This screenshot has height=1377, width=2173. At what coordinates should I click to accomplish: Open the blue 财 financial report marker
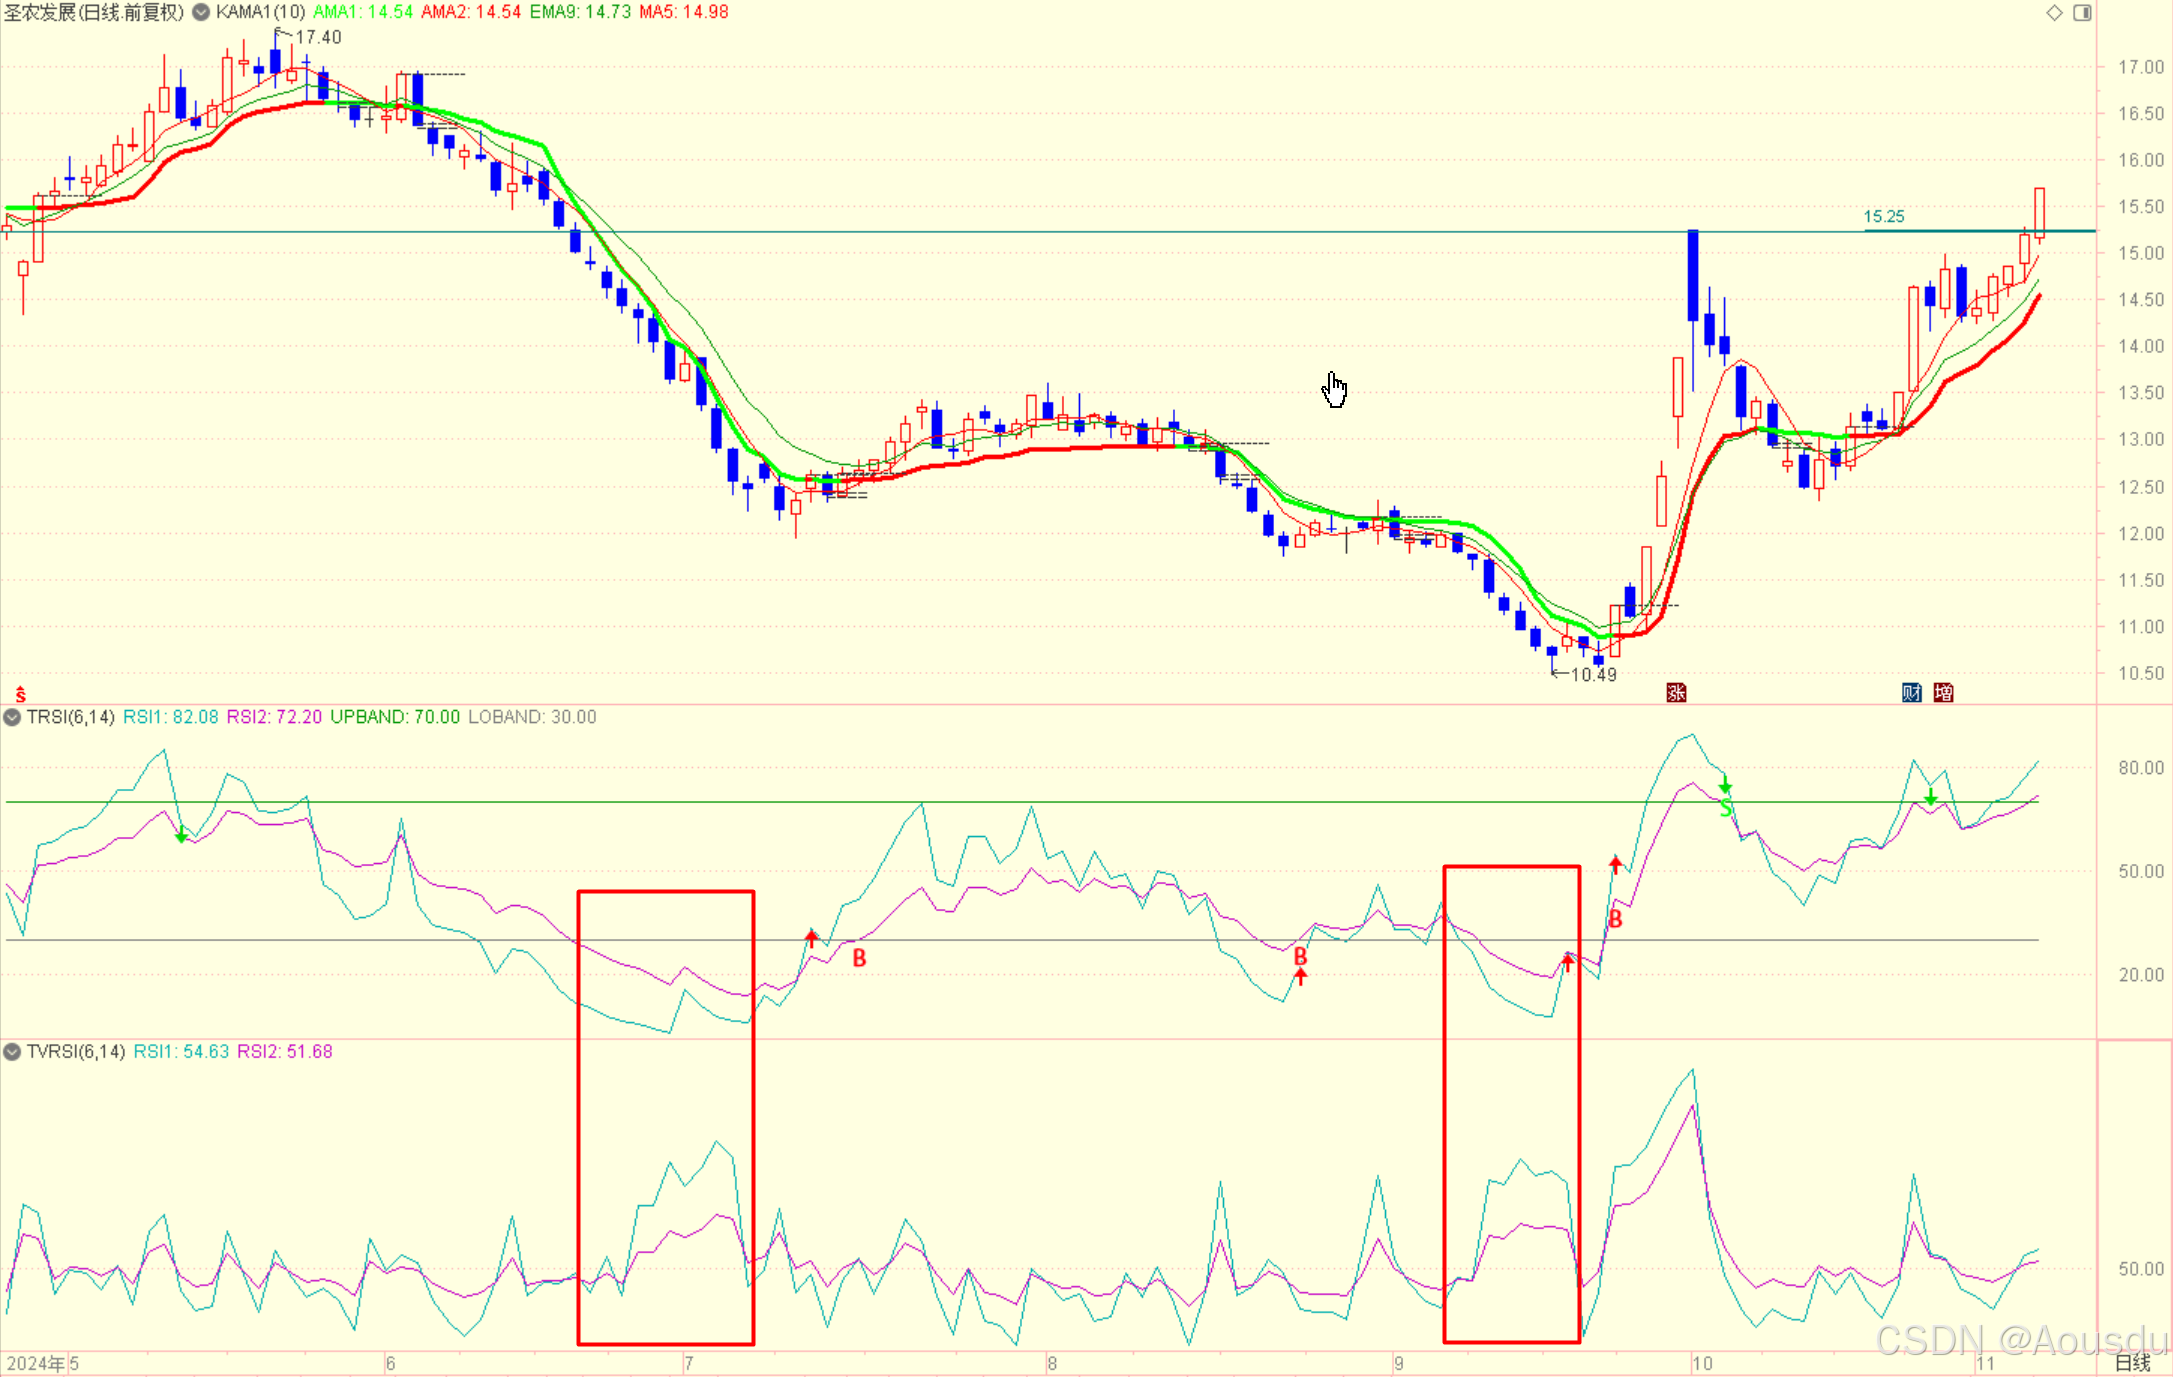coord(1911,692)
